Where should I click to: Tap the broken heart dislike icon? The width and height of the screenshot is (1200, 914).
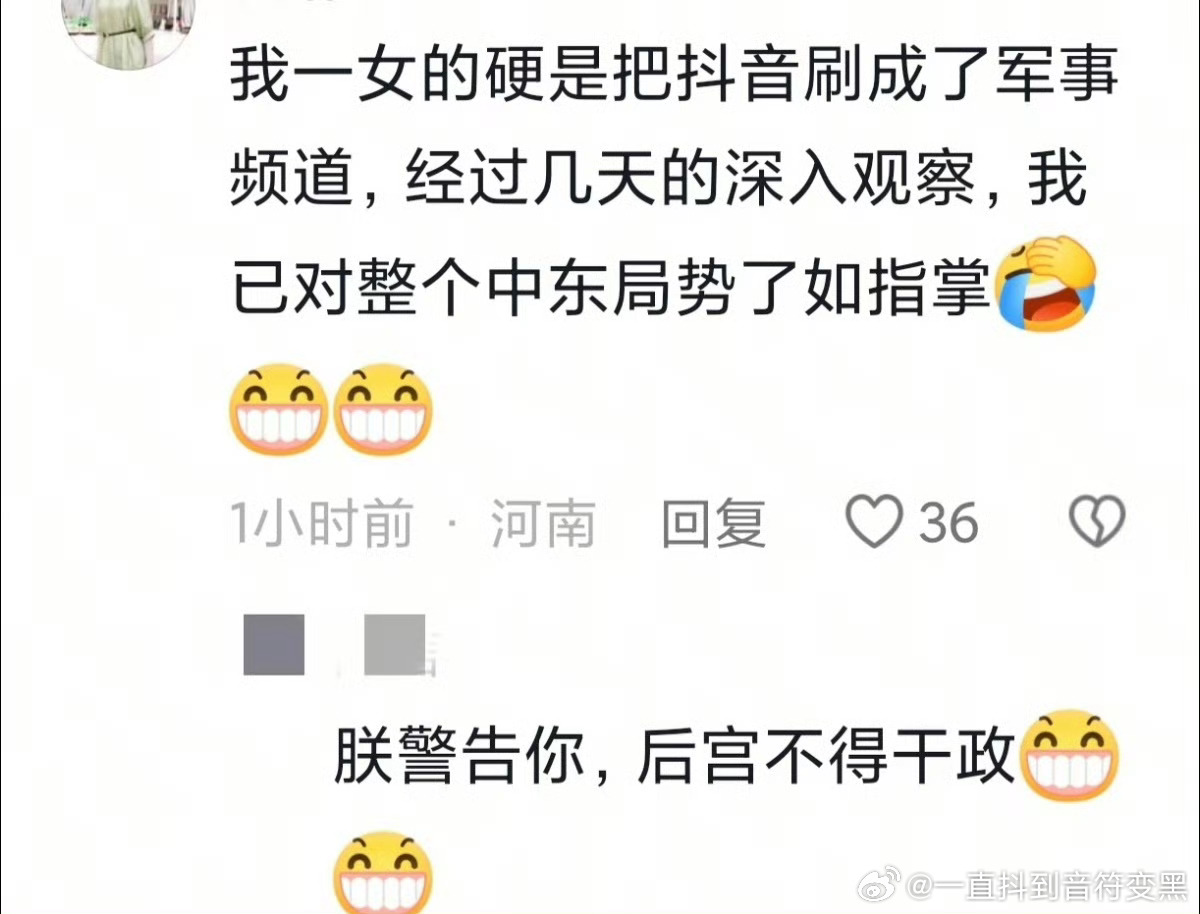tap(1098, 522)
